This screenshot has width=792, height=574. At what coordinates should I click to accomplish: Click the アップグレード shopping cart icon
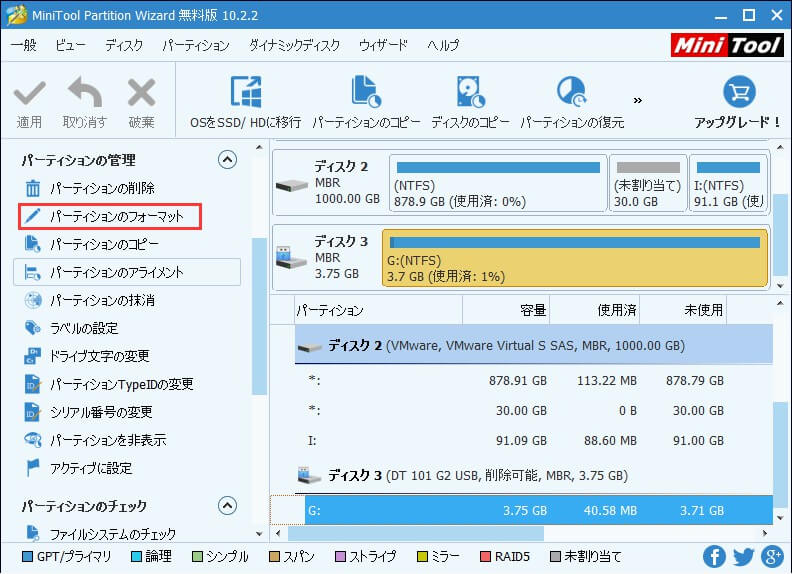click(x=738, y=93)
